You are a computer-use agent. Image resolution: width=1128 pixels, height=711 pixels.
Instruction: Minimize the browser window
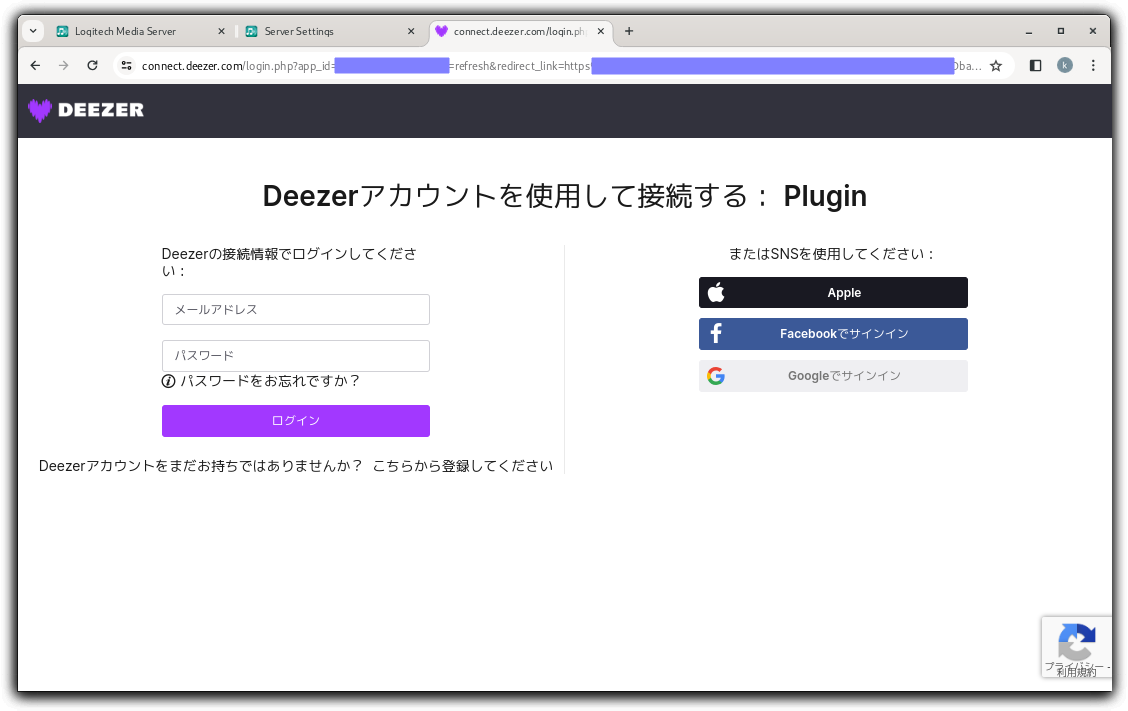pos(1029,31)
